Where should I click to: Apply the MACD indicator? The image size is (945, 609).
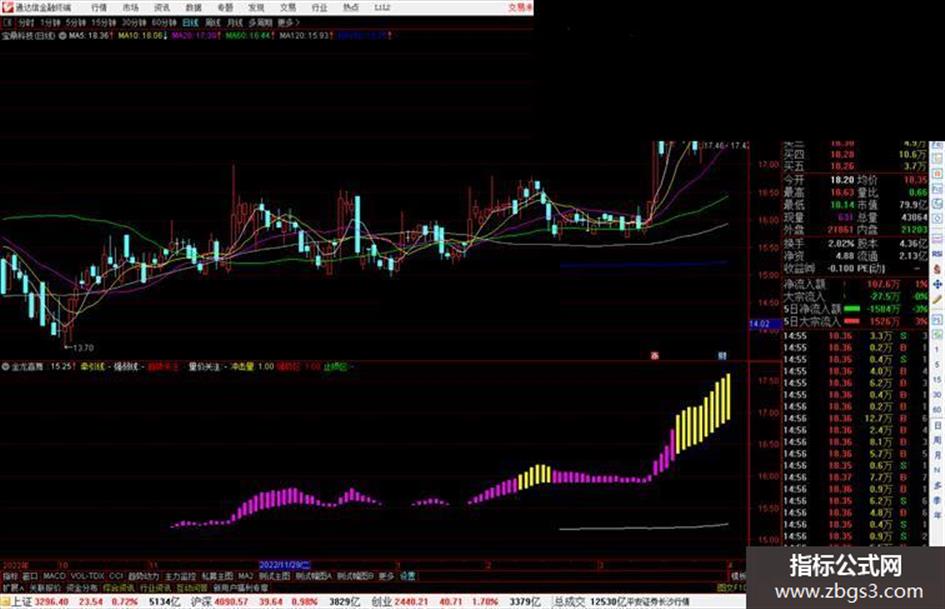click(54, 576)
